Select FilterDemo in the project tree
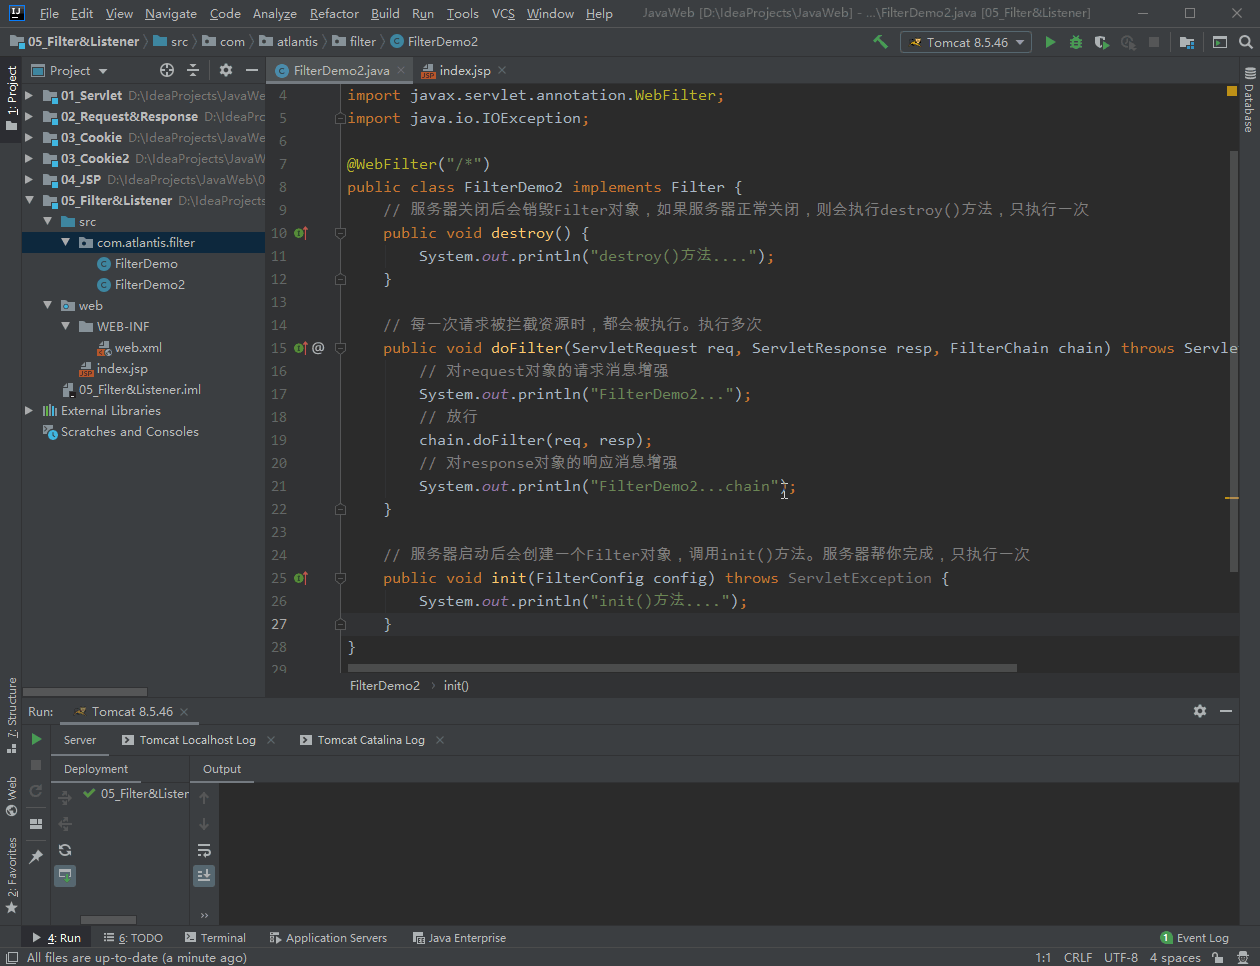 point(146,264)
